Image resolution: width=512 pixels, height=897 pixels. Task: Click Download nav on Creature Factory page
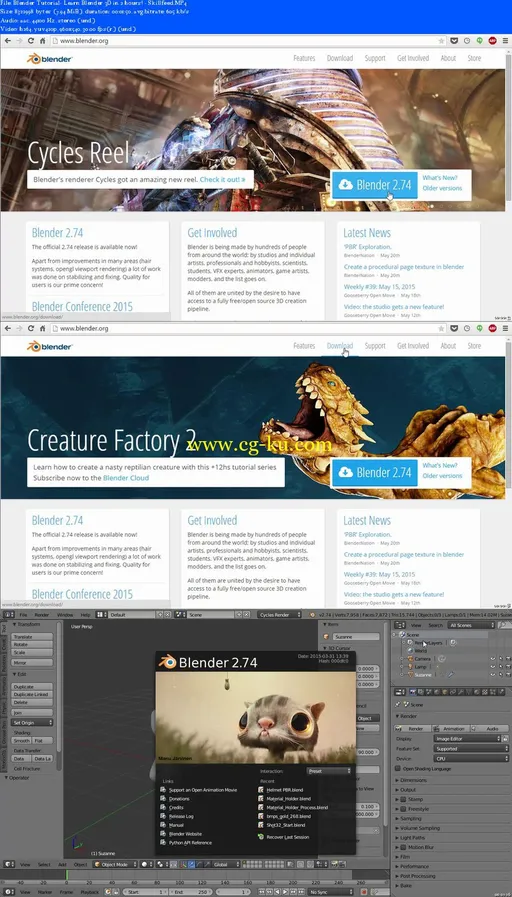coord(340,346)
